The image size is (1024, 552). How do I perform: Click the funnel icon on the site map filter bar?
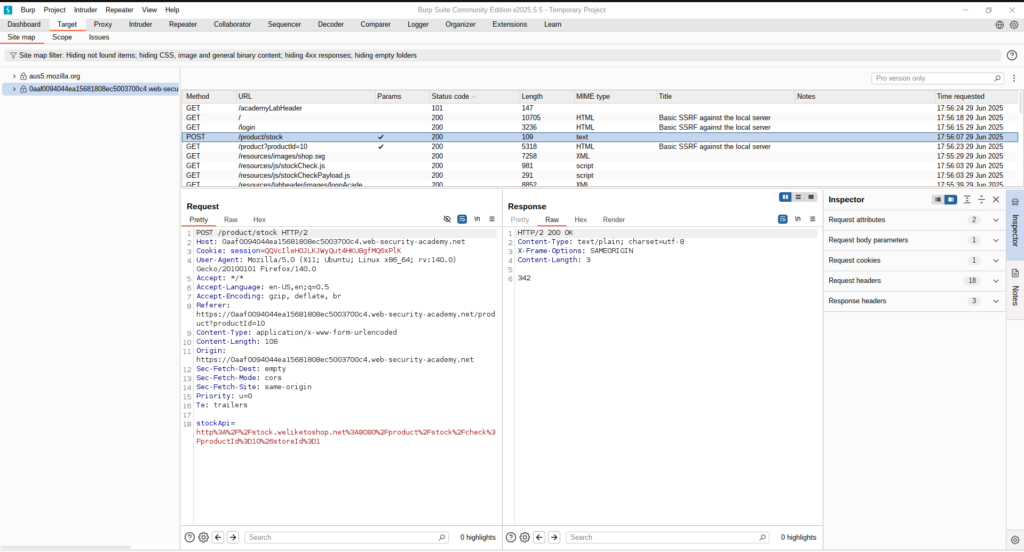(x=11, y=56)
